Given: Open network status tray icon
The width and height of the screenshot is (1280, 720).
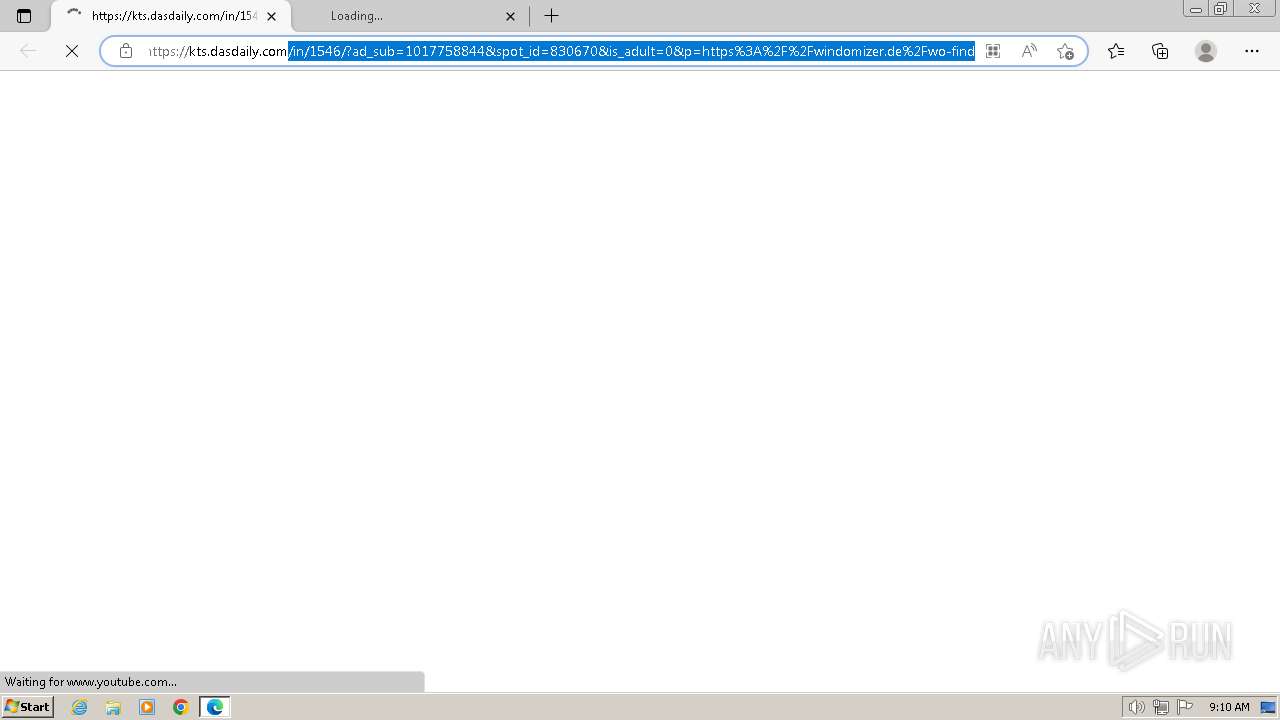Looking at the screenshot, I should (x=1161, y=707).
